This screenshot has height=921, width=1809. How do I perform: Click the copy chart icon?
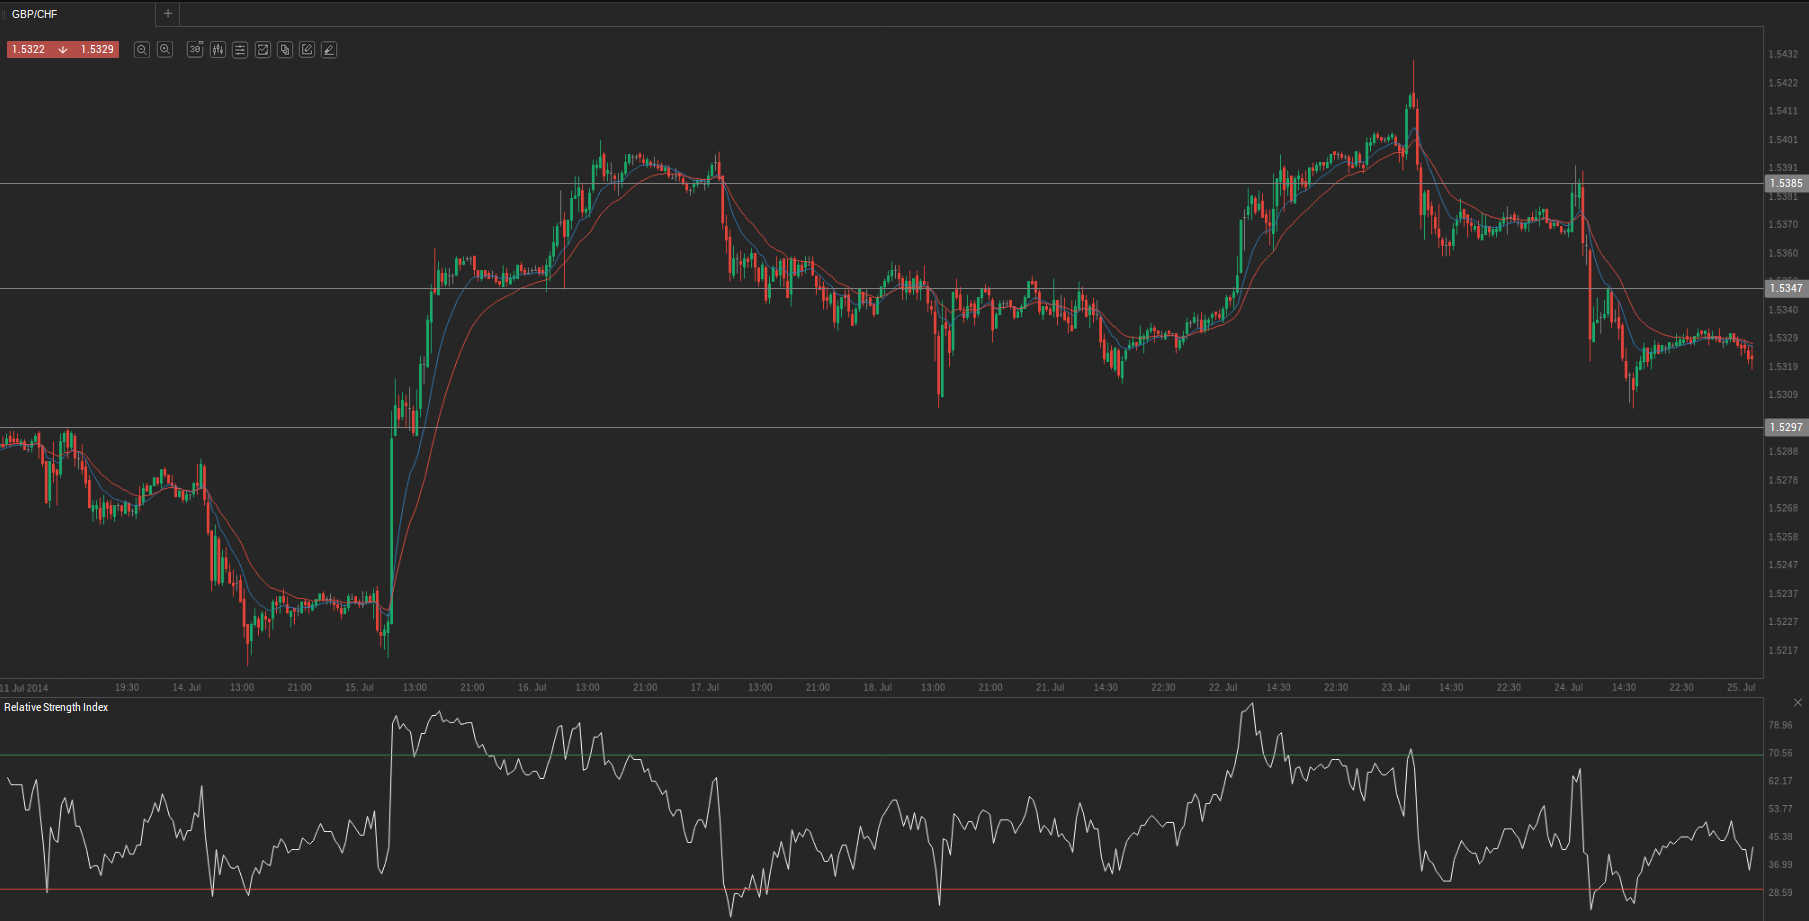285,50
